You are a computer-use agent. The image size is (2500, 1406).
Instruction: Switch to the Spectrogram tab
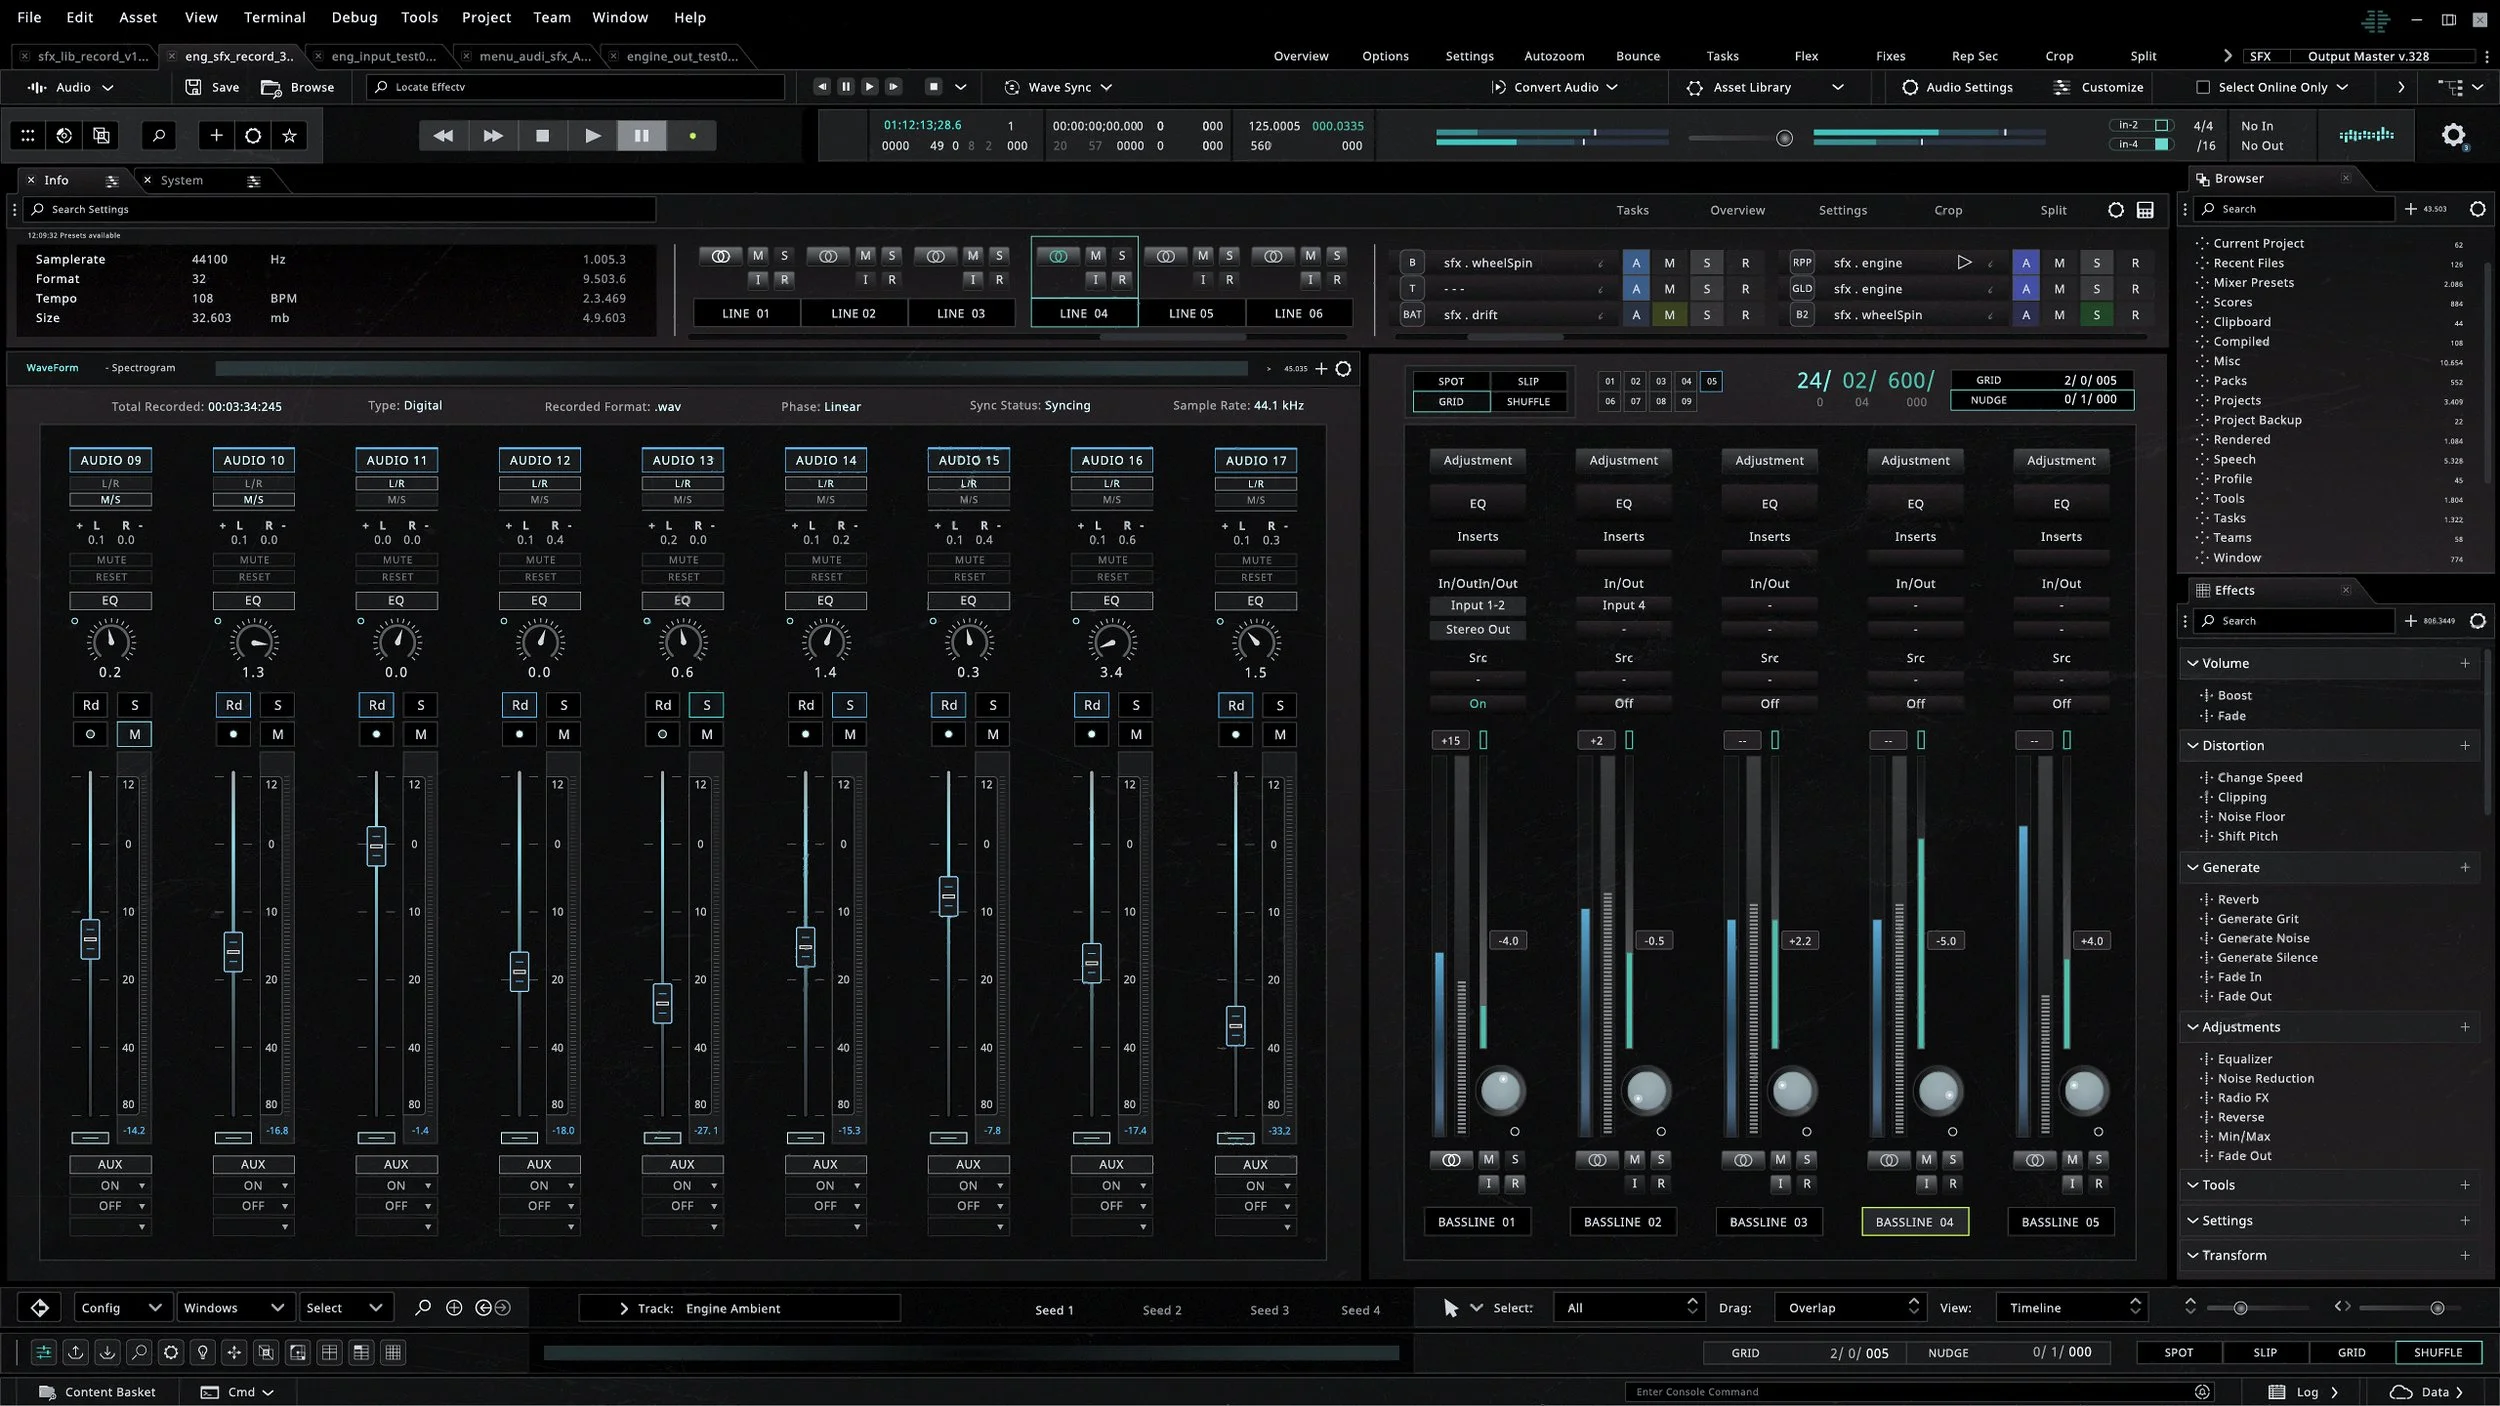[142, 368]
